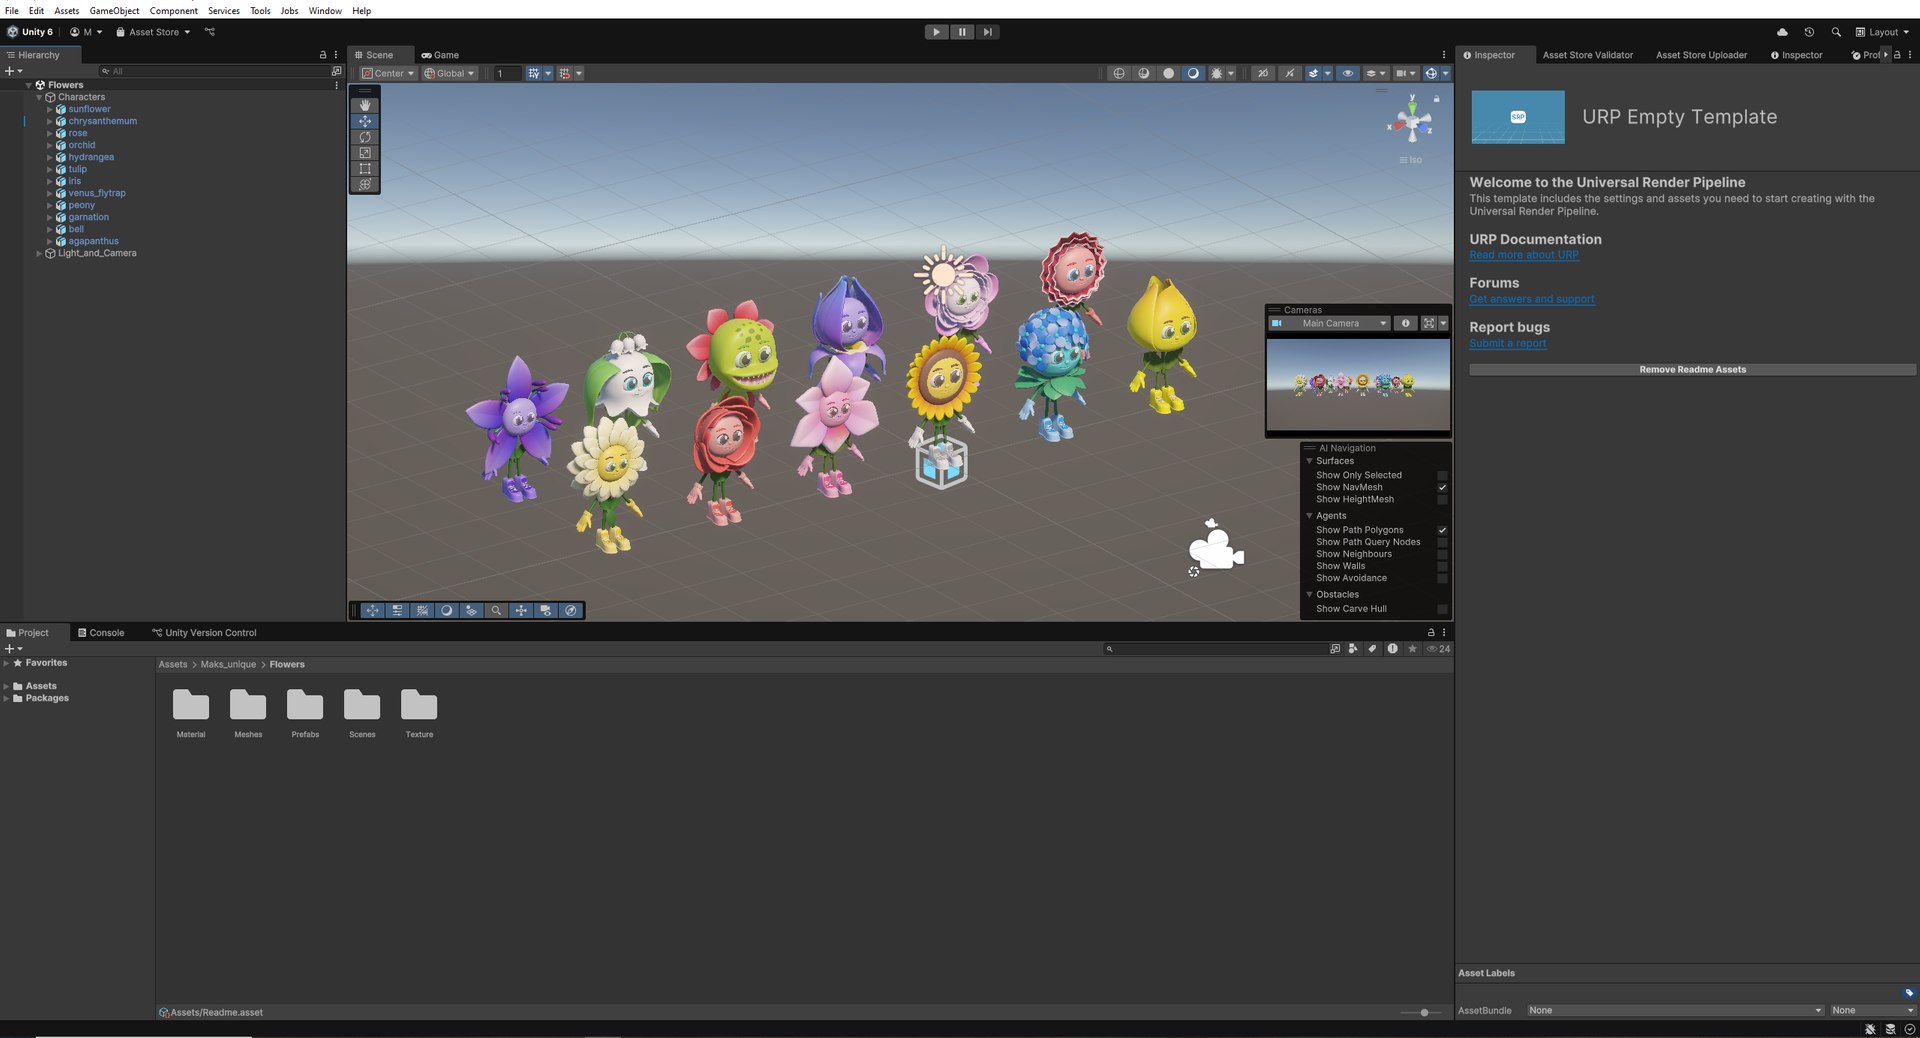1920x1038 pixels.
Task: Open the Window menu
Action: tap(324, 10)
